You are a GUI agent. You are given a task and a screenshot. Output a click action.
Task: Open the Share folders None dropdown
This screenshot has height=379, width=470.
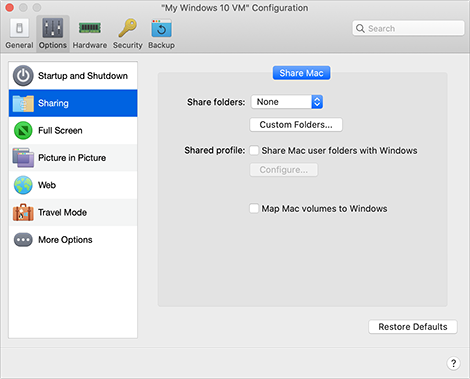click(x=287, y=102)
